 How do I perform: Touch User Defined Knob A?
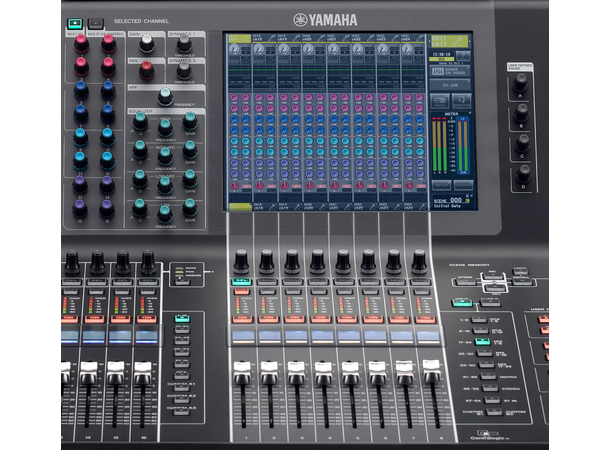point(520,84)
